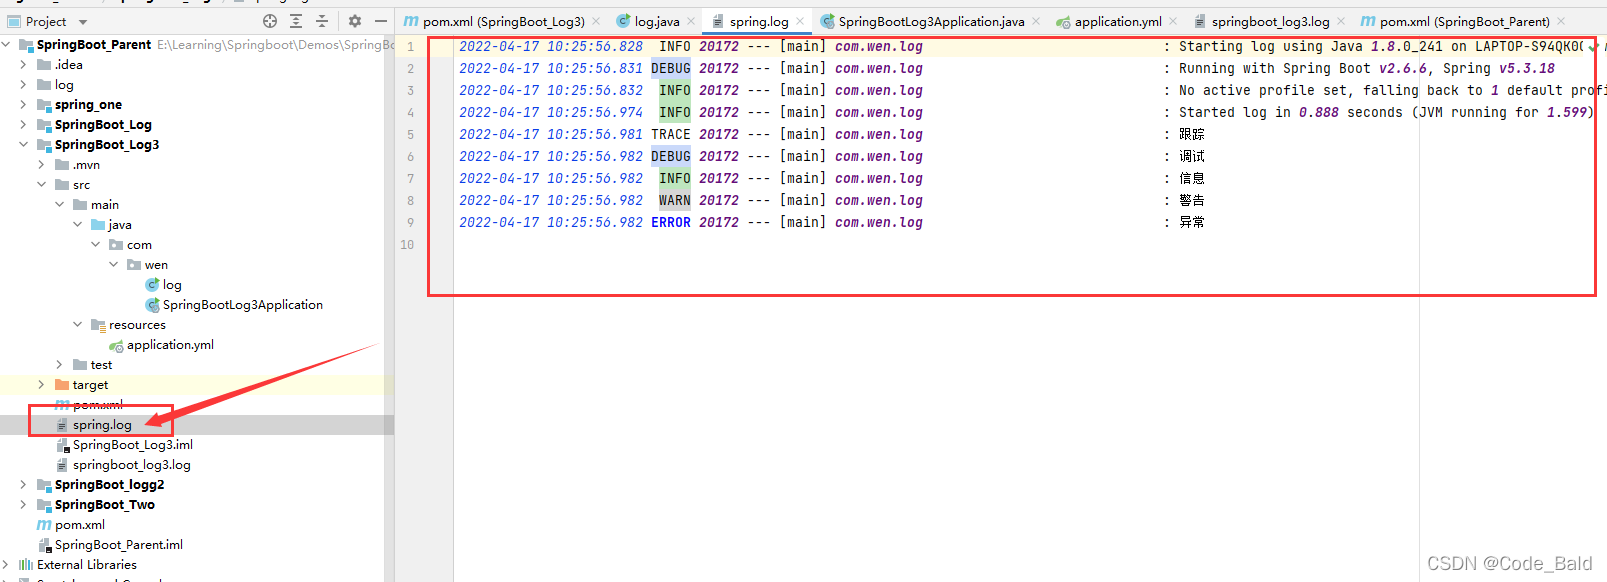Click the WARN log level text
Image resolution: width=1607 pixels, height=582 pixels.
[x=675, y=200]
